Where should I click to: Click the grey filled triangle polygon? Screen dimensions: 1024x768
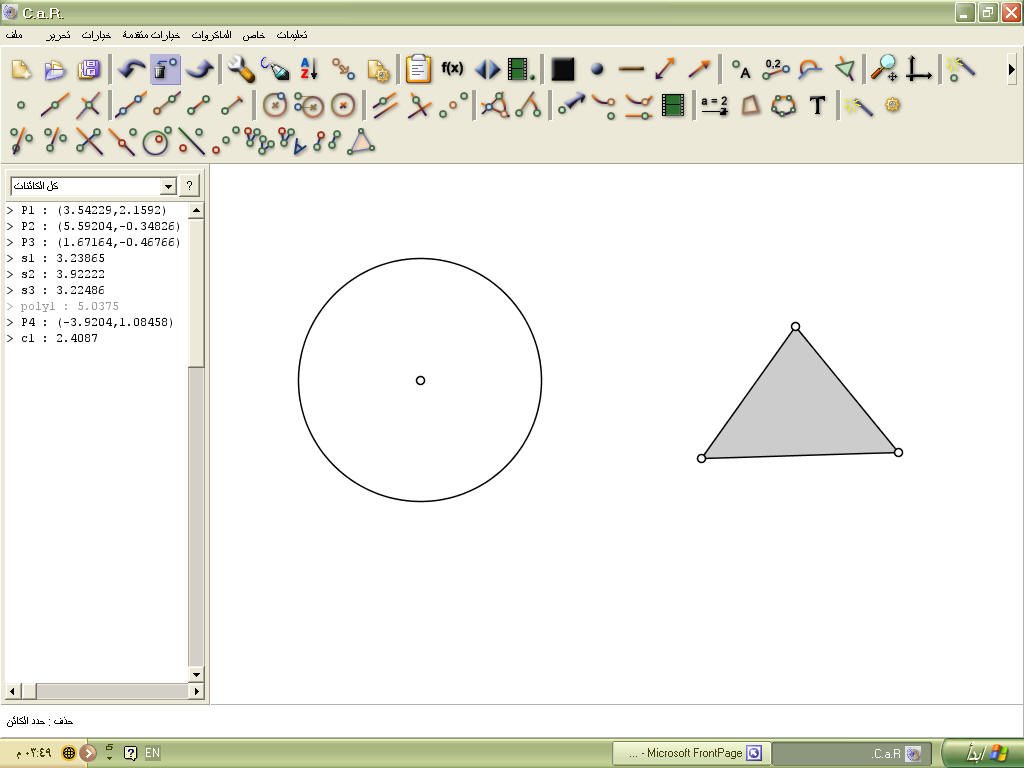point(799,413)
